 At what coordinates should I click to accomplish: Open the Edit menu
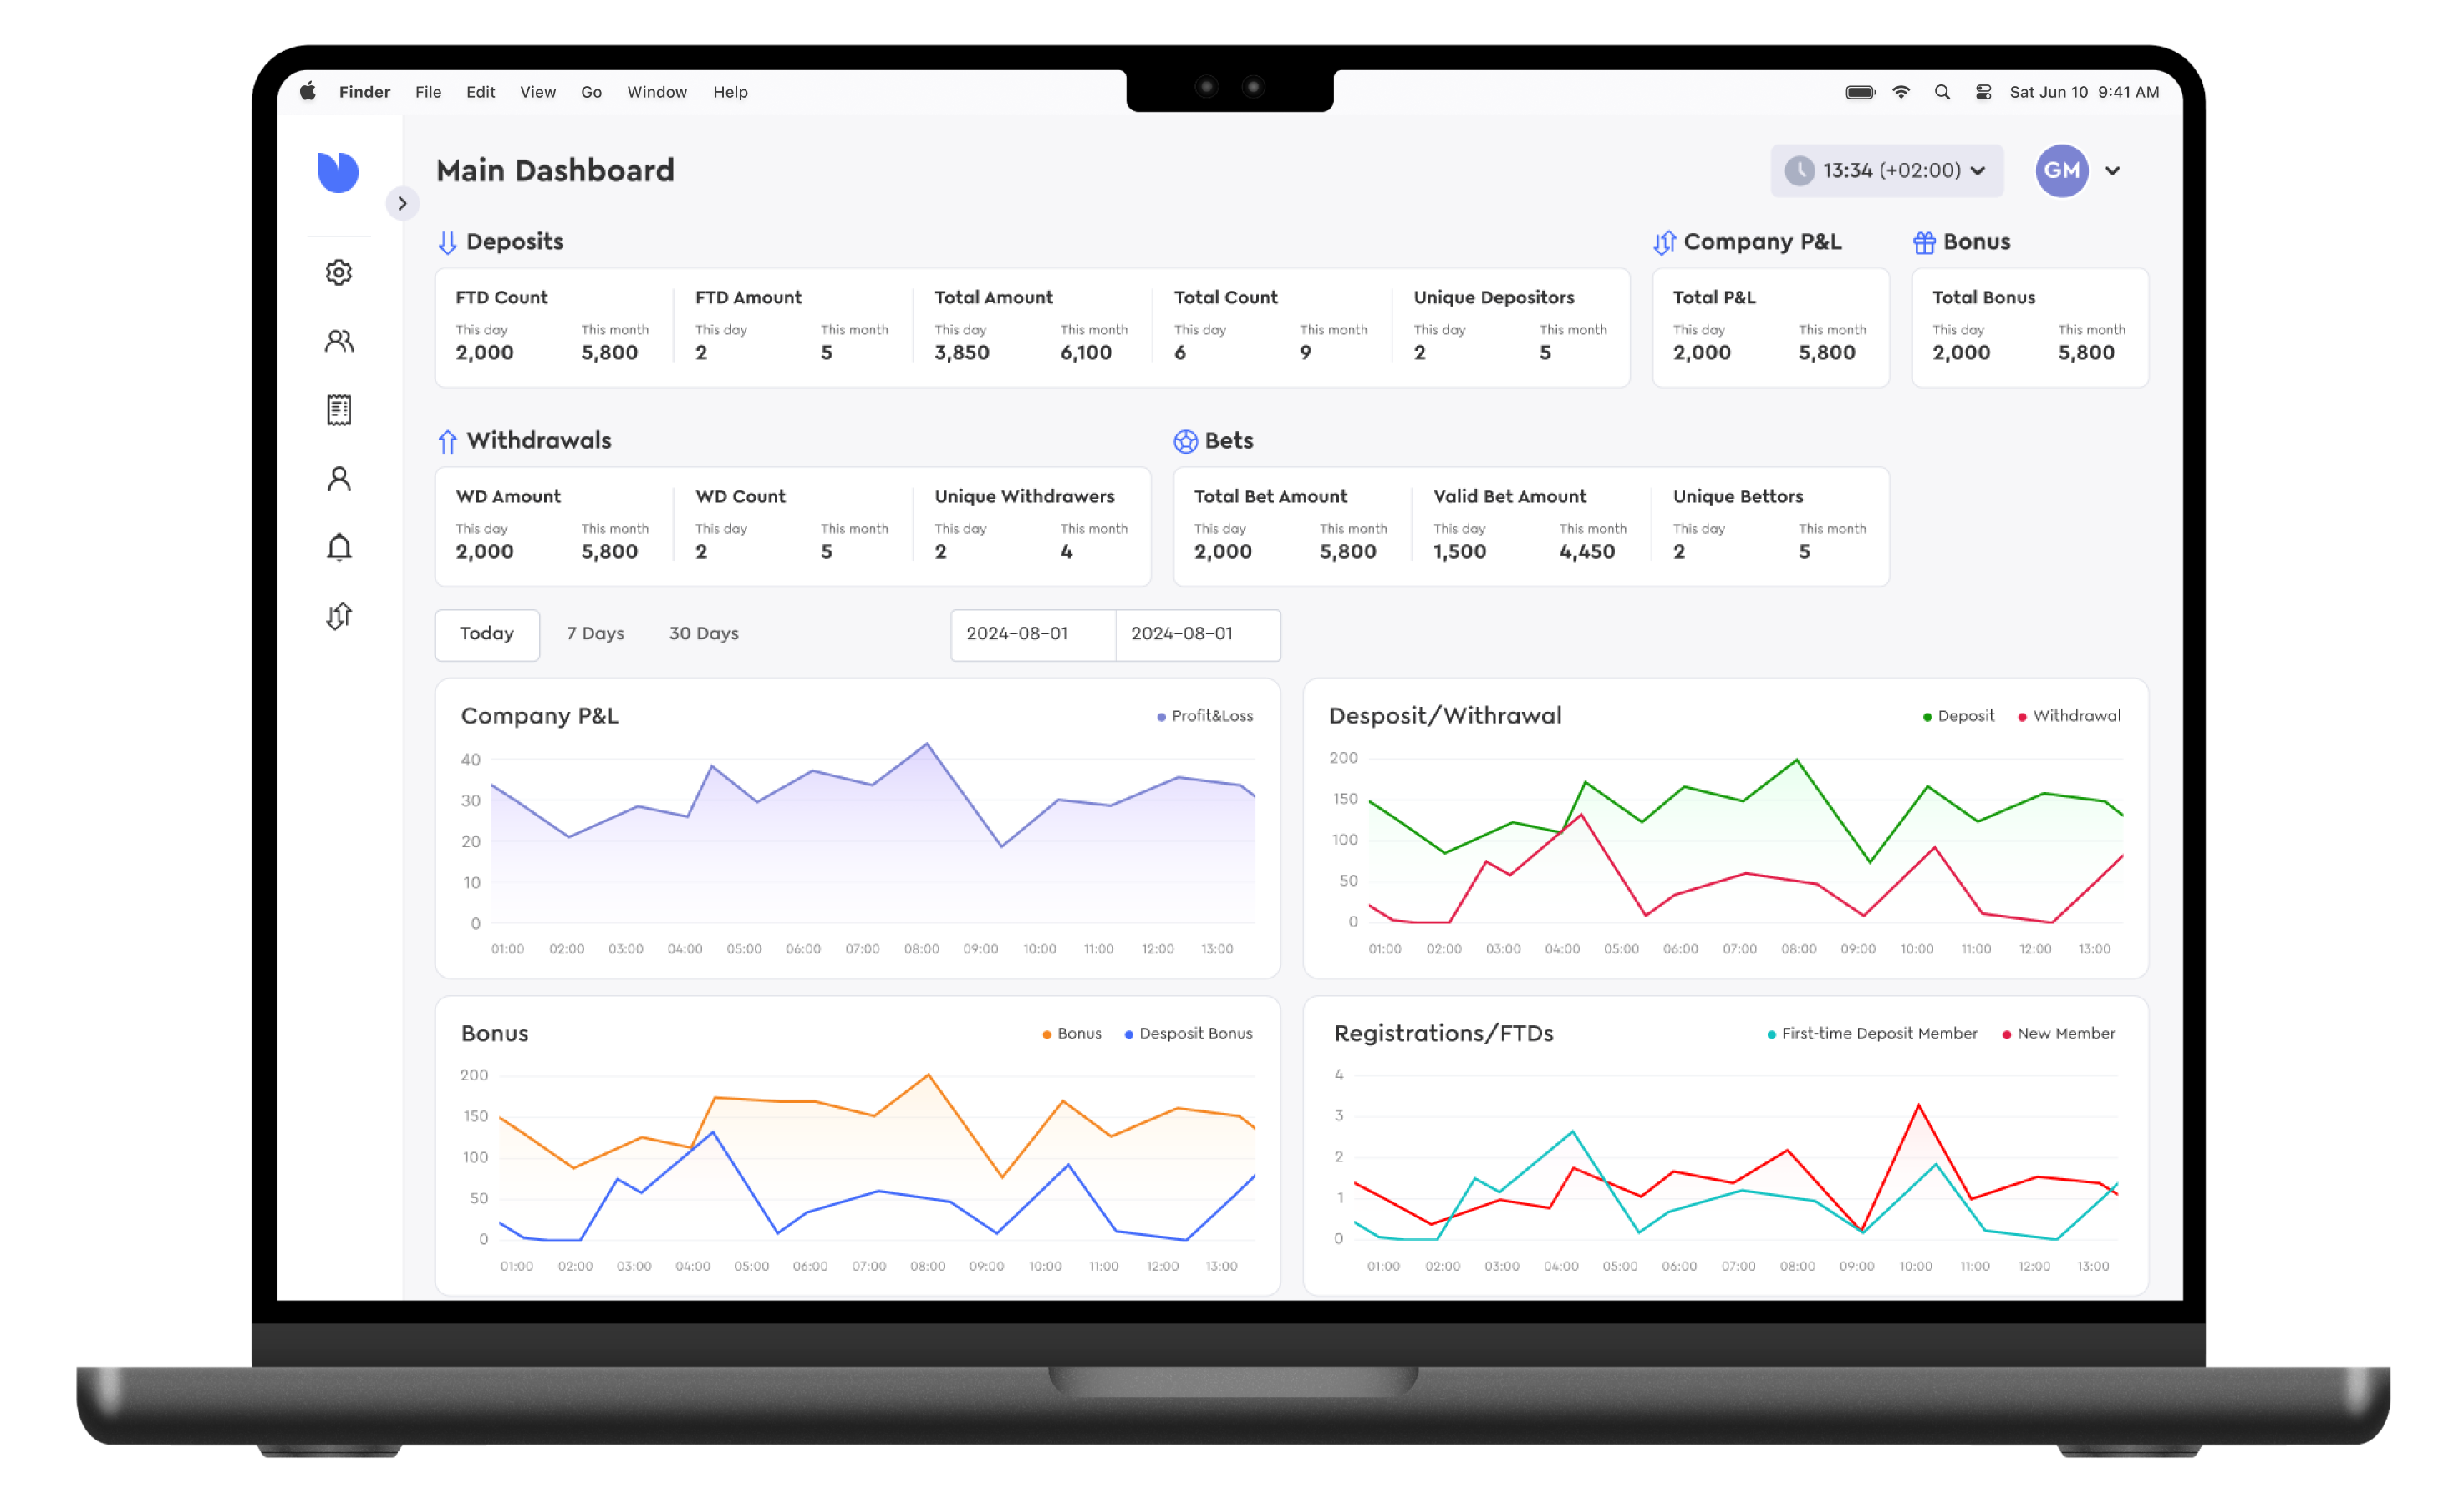tap(480, 92)
